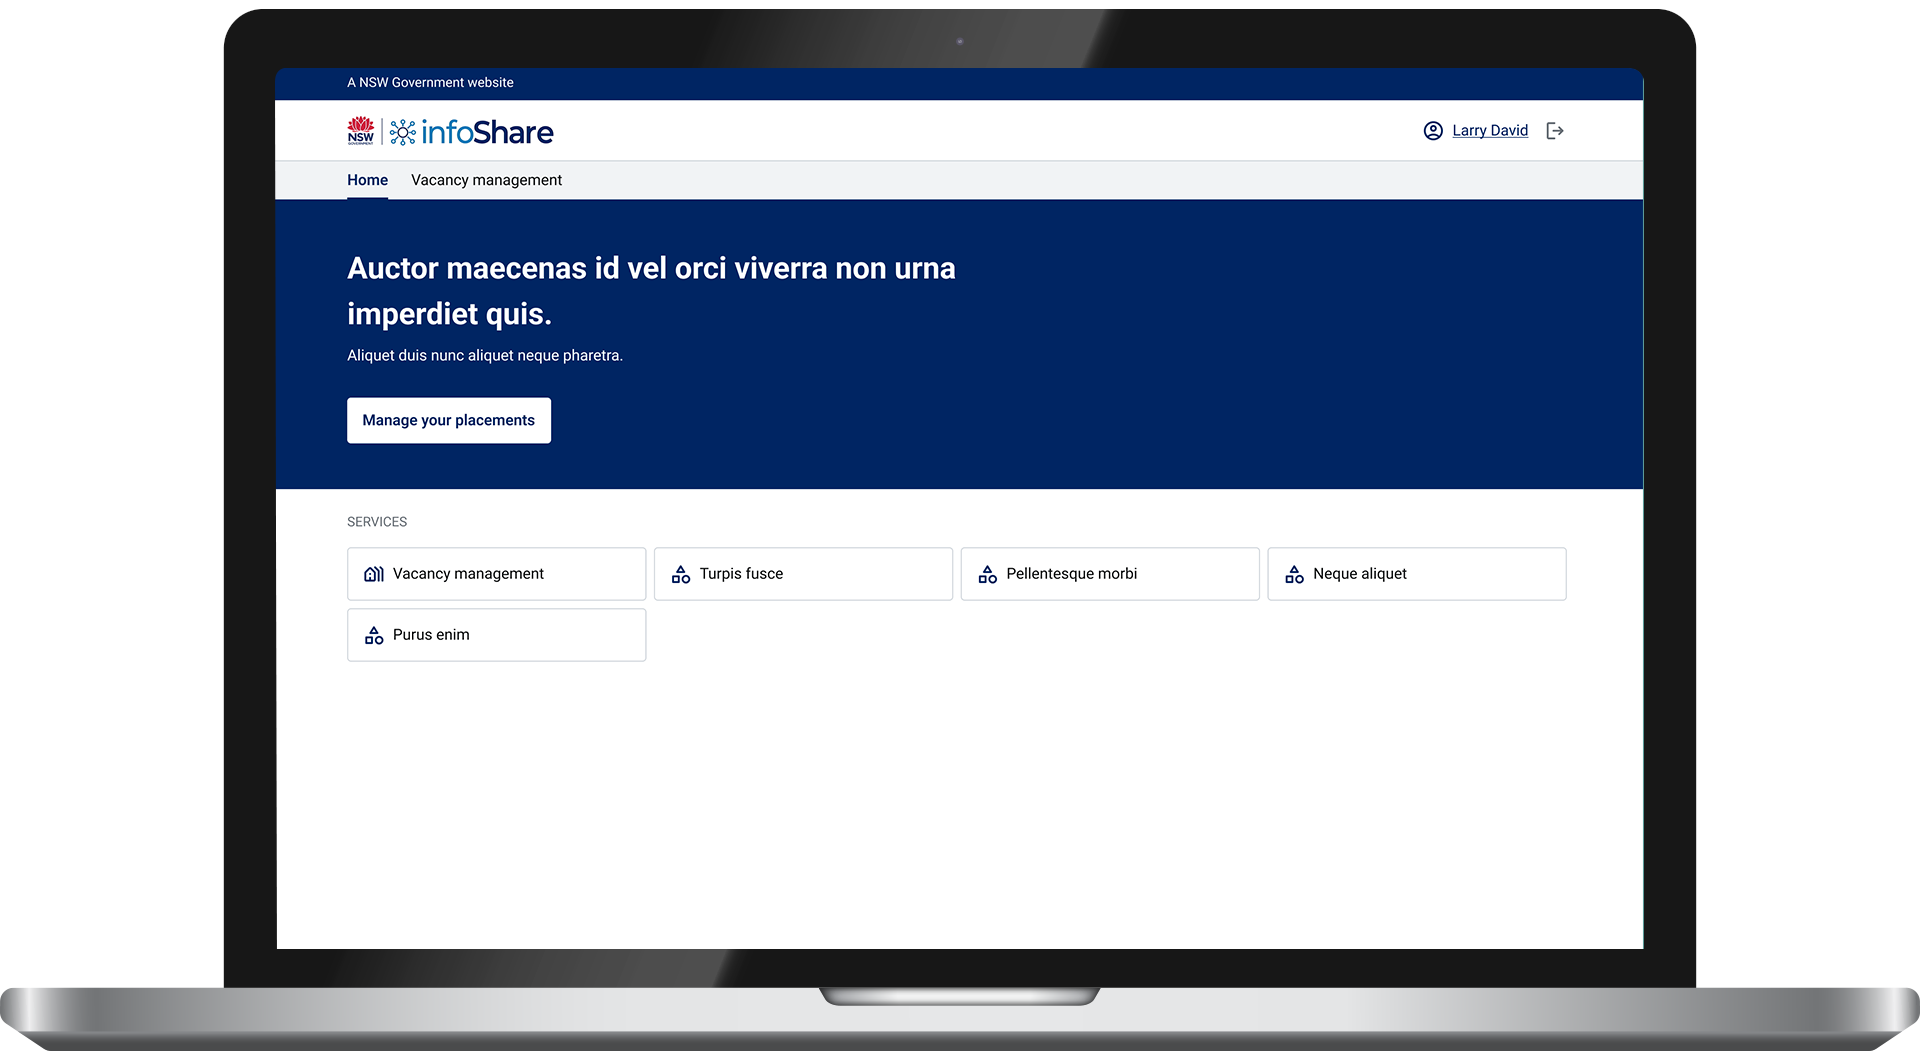
Task: Click the log out arrow icon
Action: 1555,131
